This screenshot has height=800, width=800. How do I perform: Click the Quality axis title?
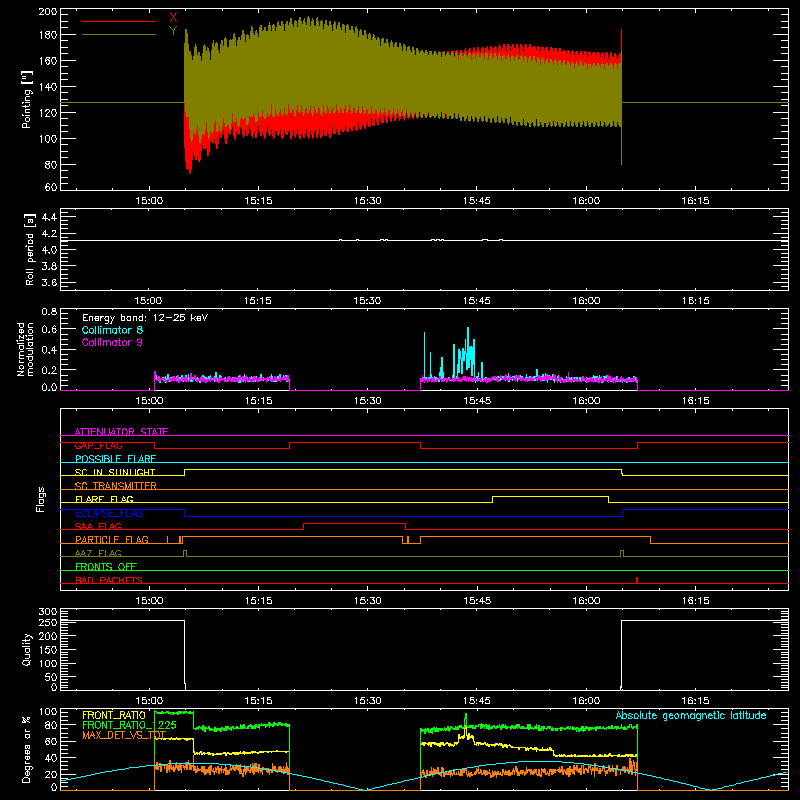click(x=27, y=649)
